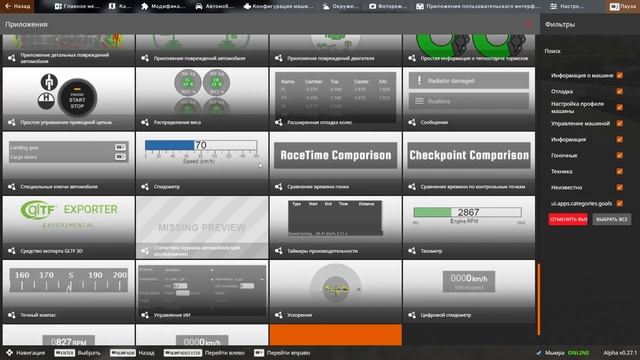The image size is (640, 360).
Task: Toggle the Отладка filter checkbox
Action: point(619,91)
